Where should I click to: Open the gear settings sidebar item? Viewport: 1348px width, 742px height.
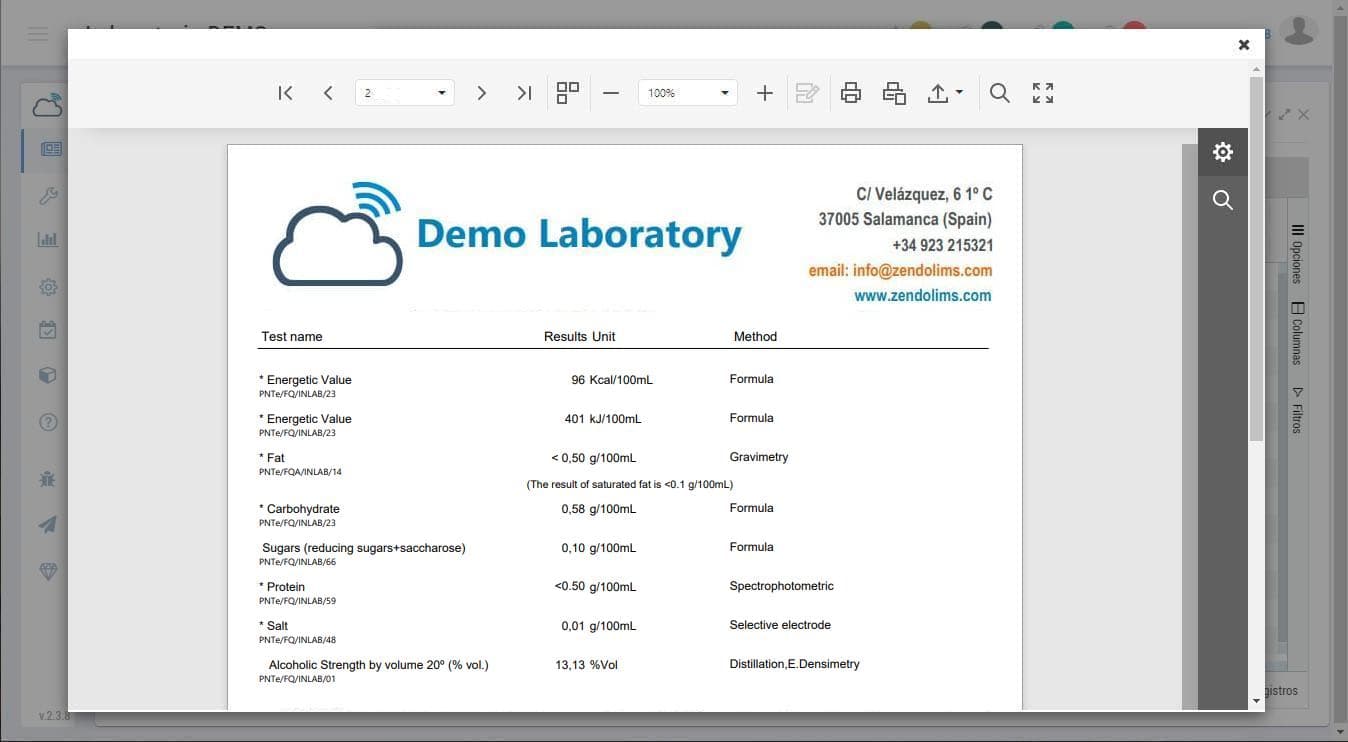pyautogui.click(x=48, y=287)
